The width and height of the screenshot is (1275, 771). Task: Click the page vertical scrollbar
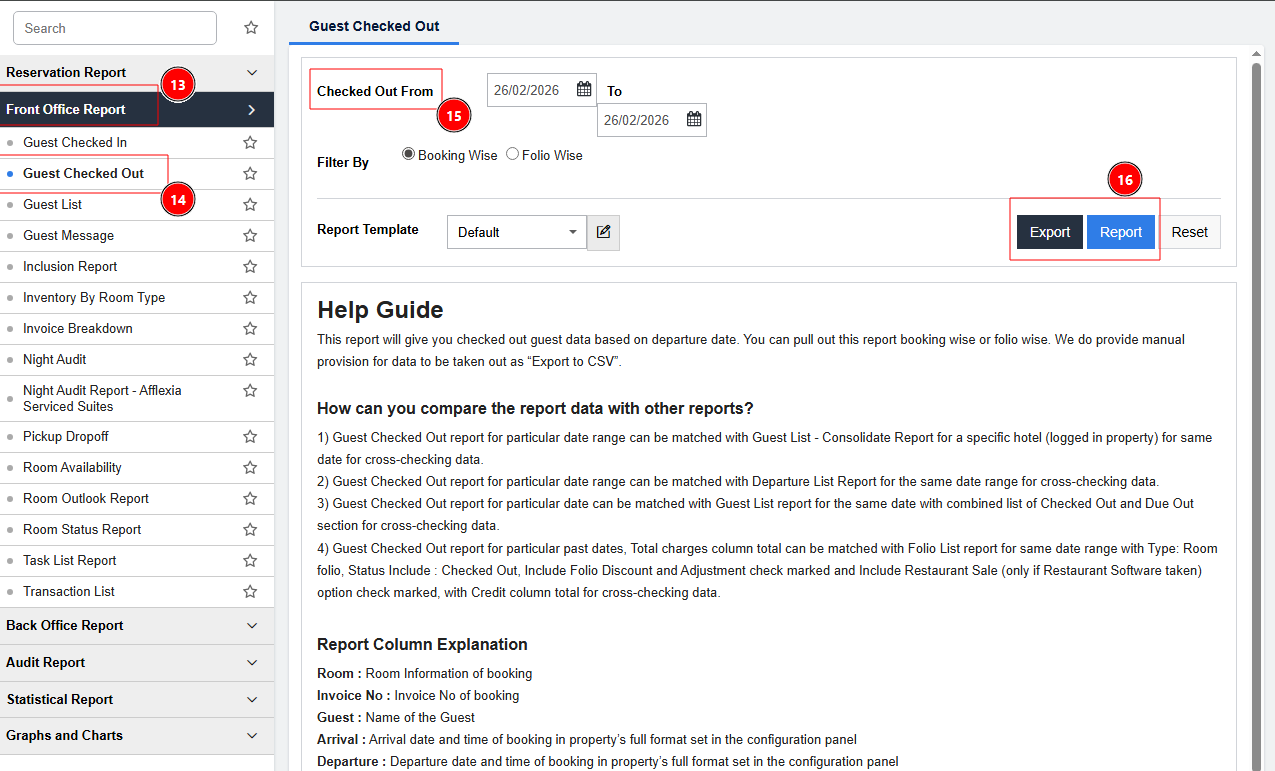point(1256,415)
